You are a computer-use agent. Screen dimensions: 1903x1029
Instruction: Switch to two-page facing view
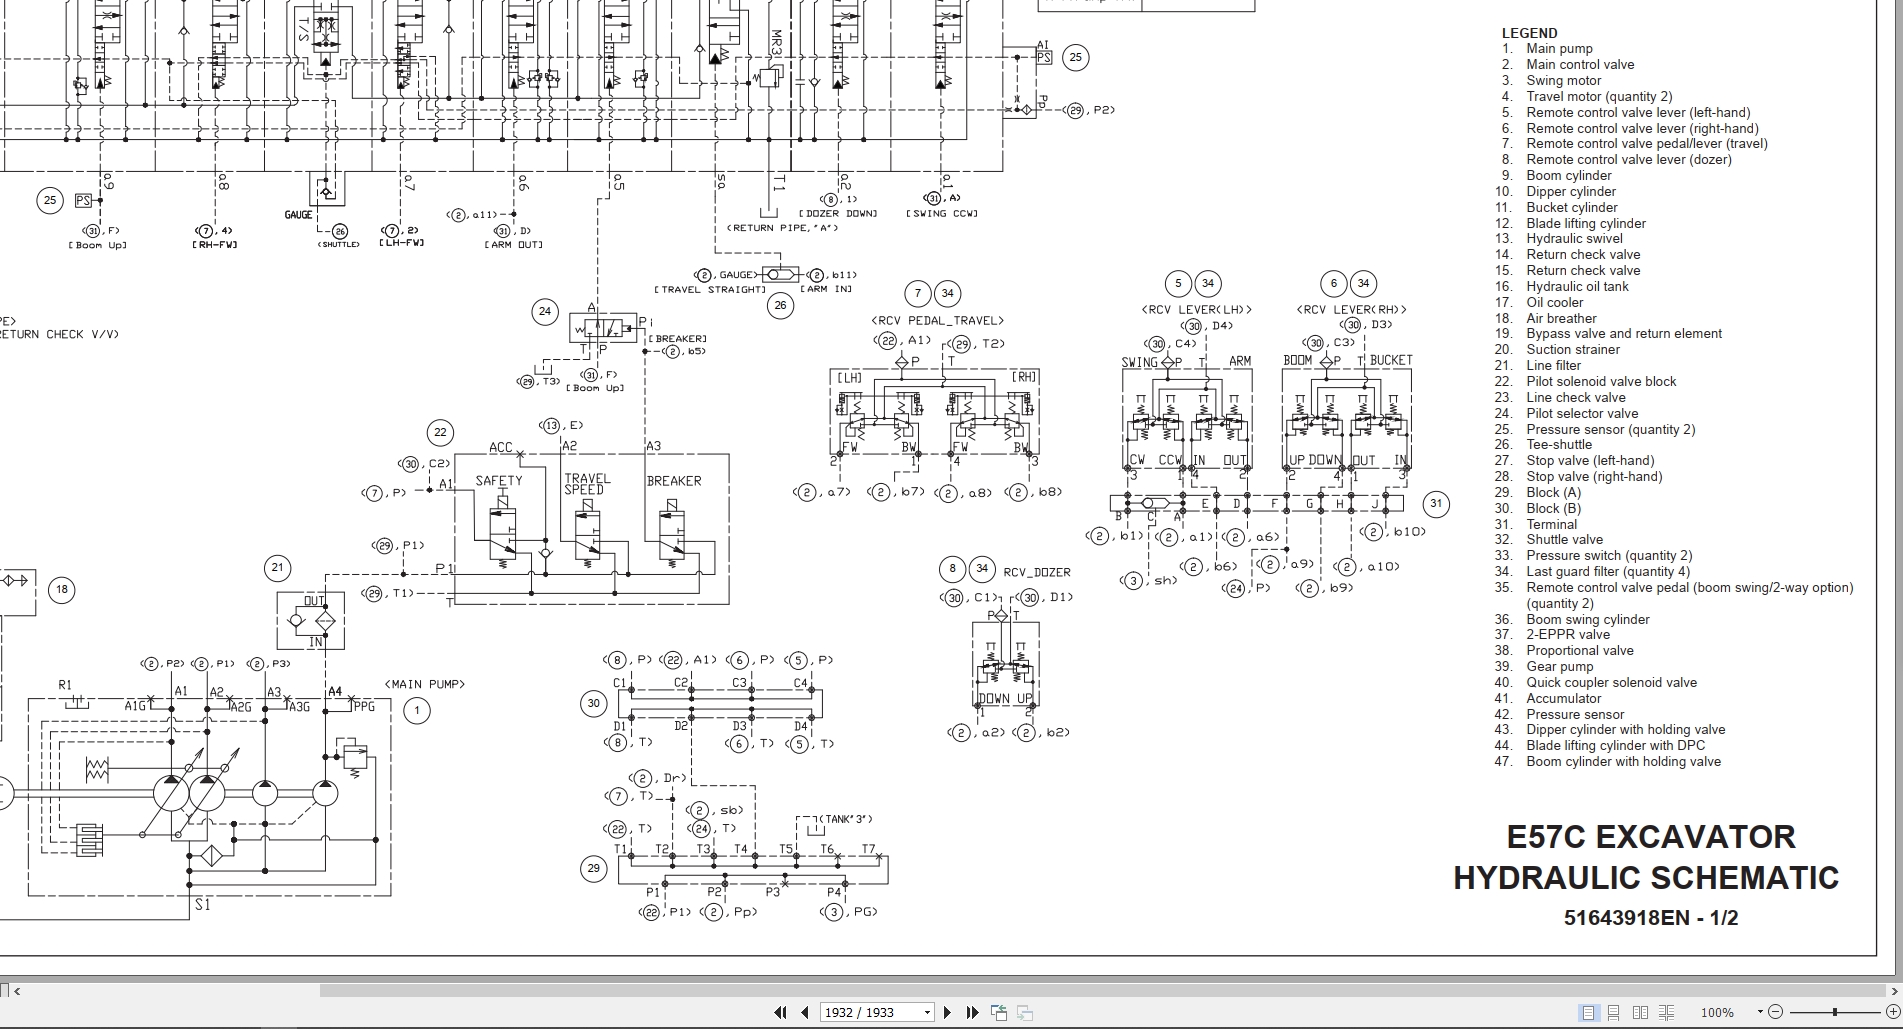tap(1639, 1013)
